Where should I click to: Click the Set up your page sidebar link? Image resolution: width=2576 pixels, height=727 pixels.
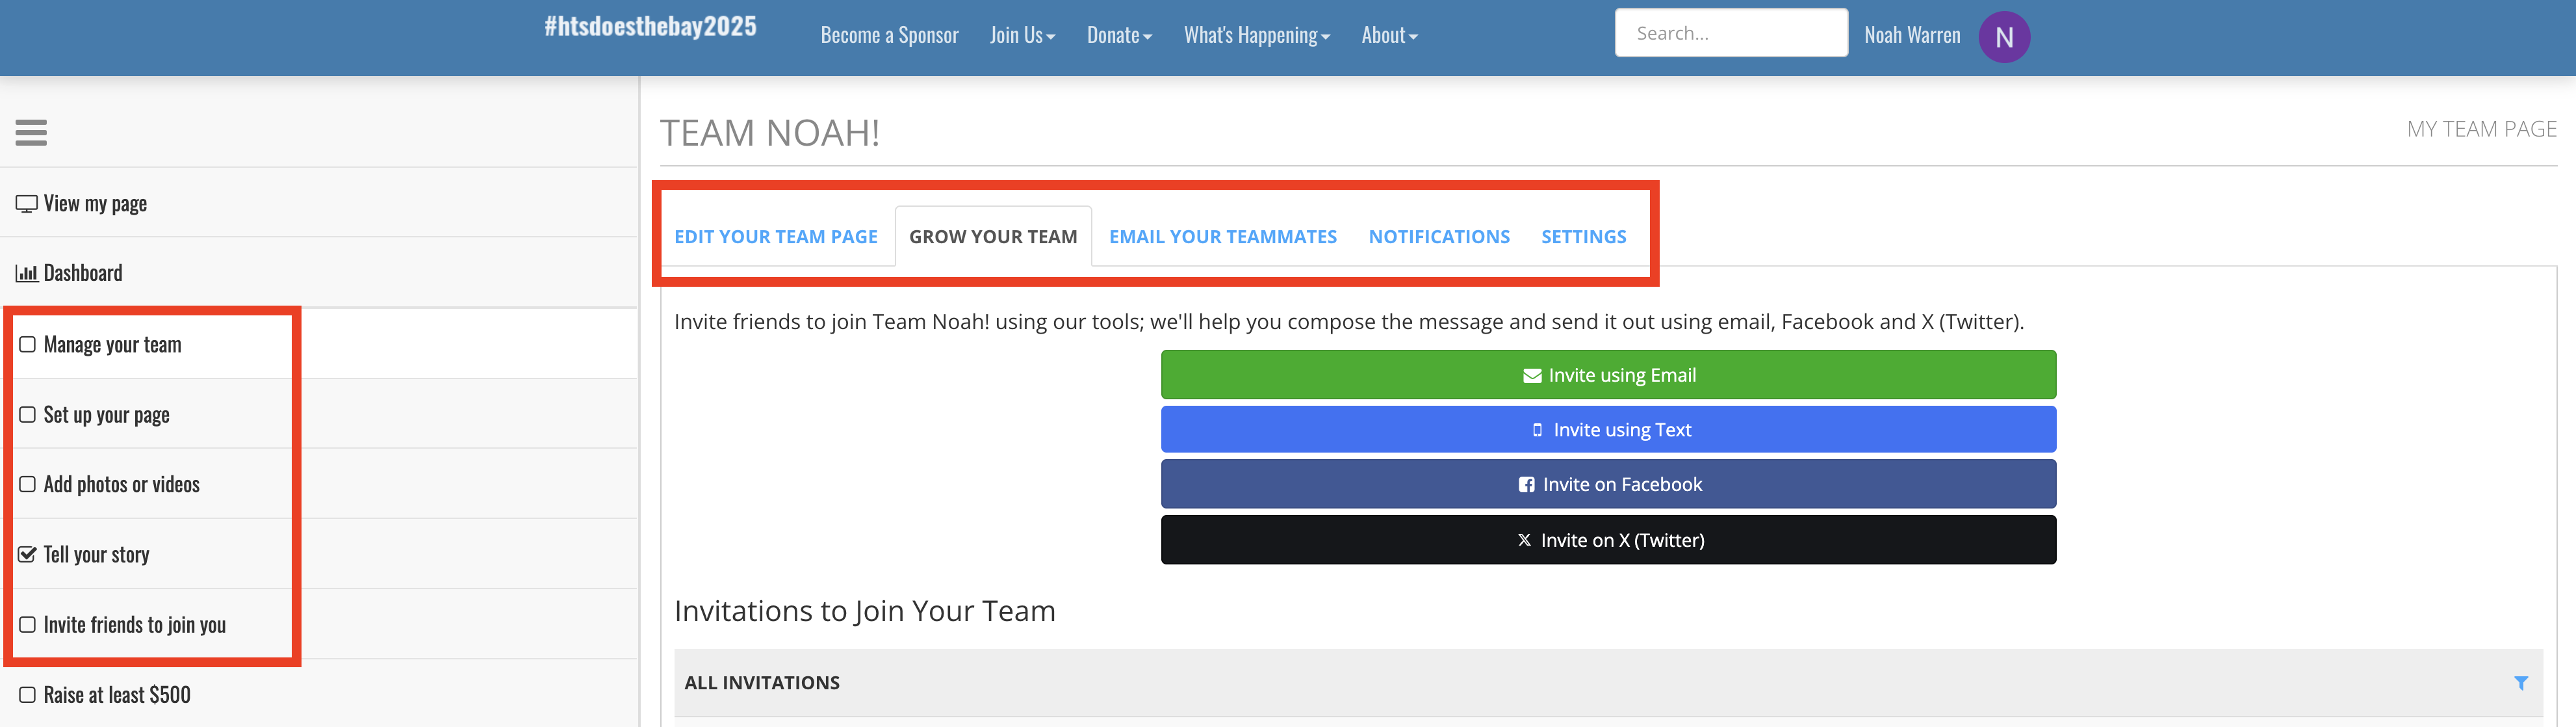pyautogui.click(x=106, y=415)
